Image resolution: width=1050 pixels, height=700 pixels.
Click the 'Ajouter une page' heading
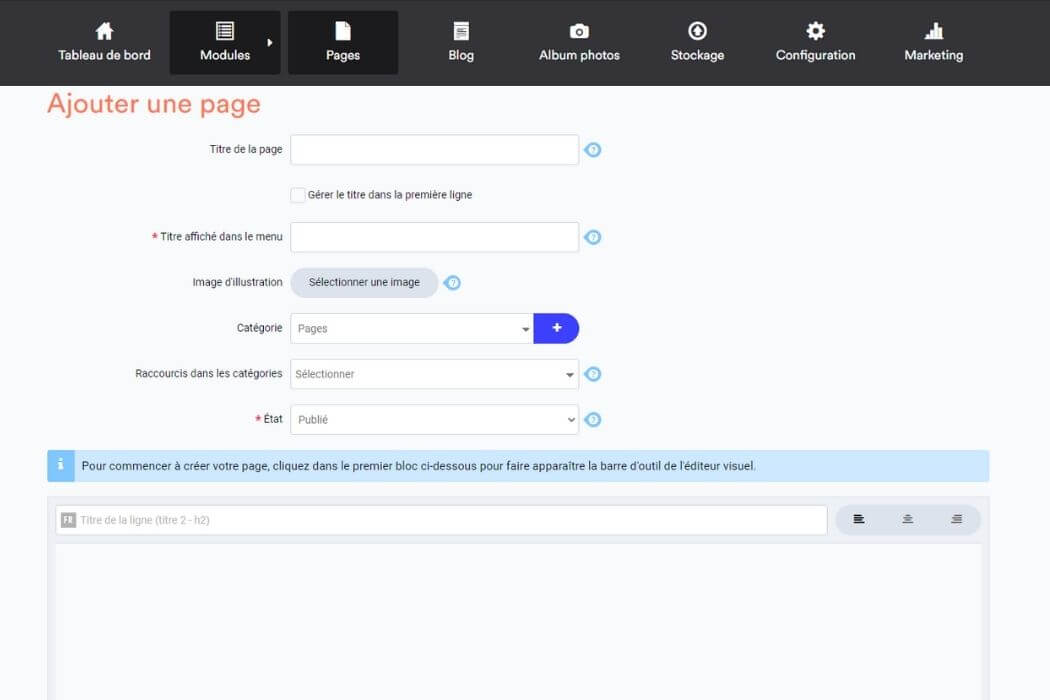(x=154, y=104)
